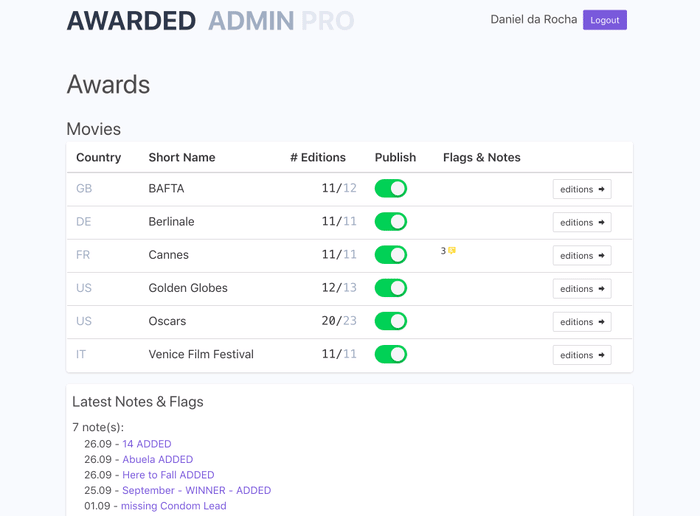Click the Flags & Notes column header

click(x=482, y=158)
